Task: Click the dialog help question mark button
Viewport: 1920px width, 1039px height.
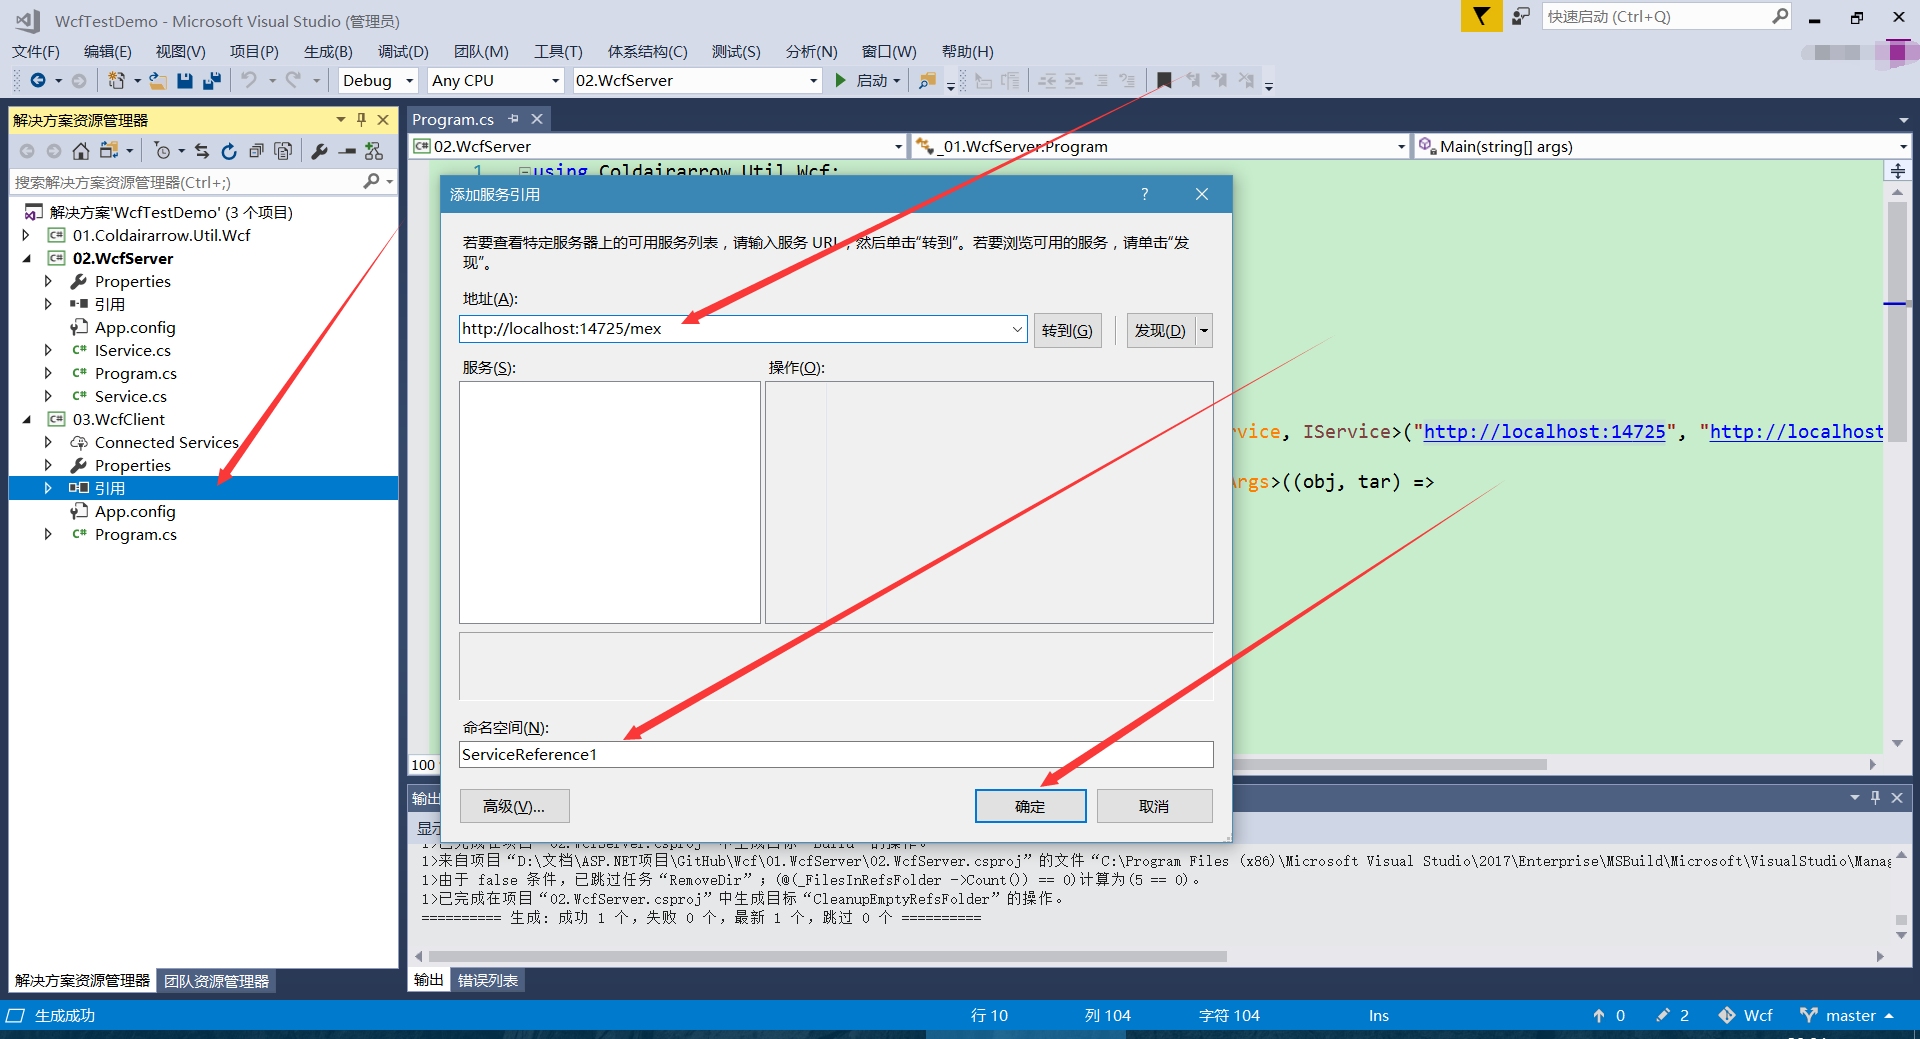Action: click(1144, 194)
